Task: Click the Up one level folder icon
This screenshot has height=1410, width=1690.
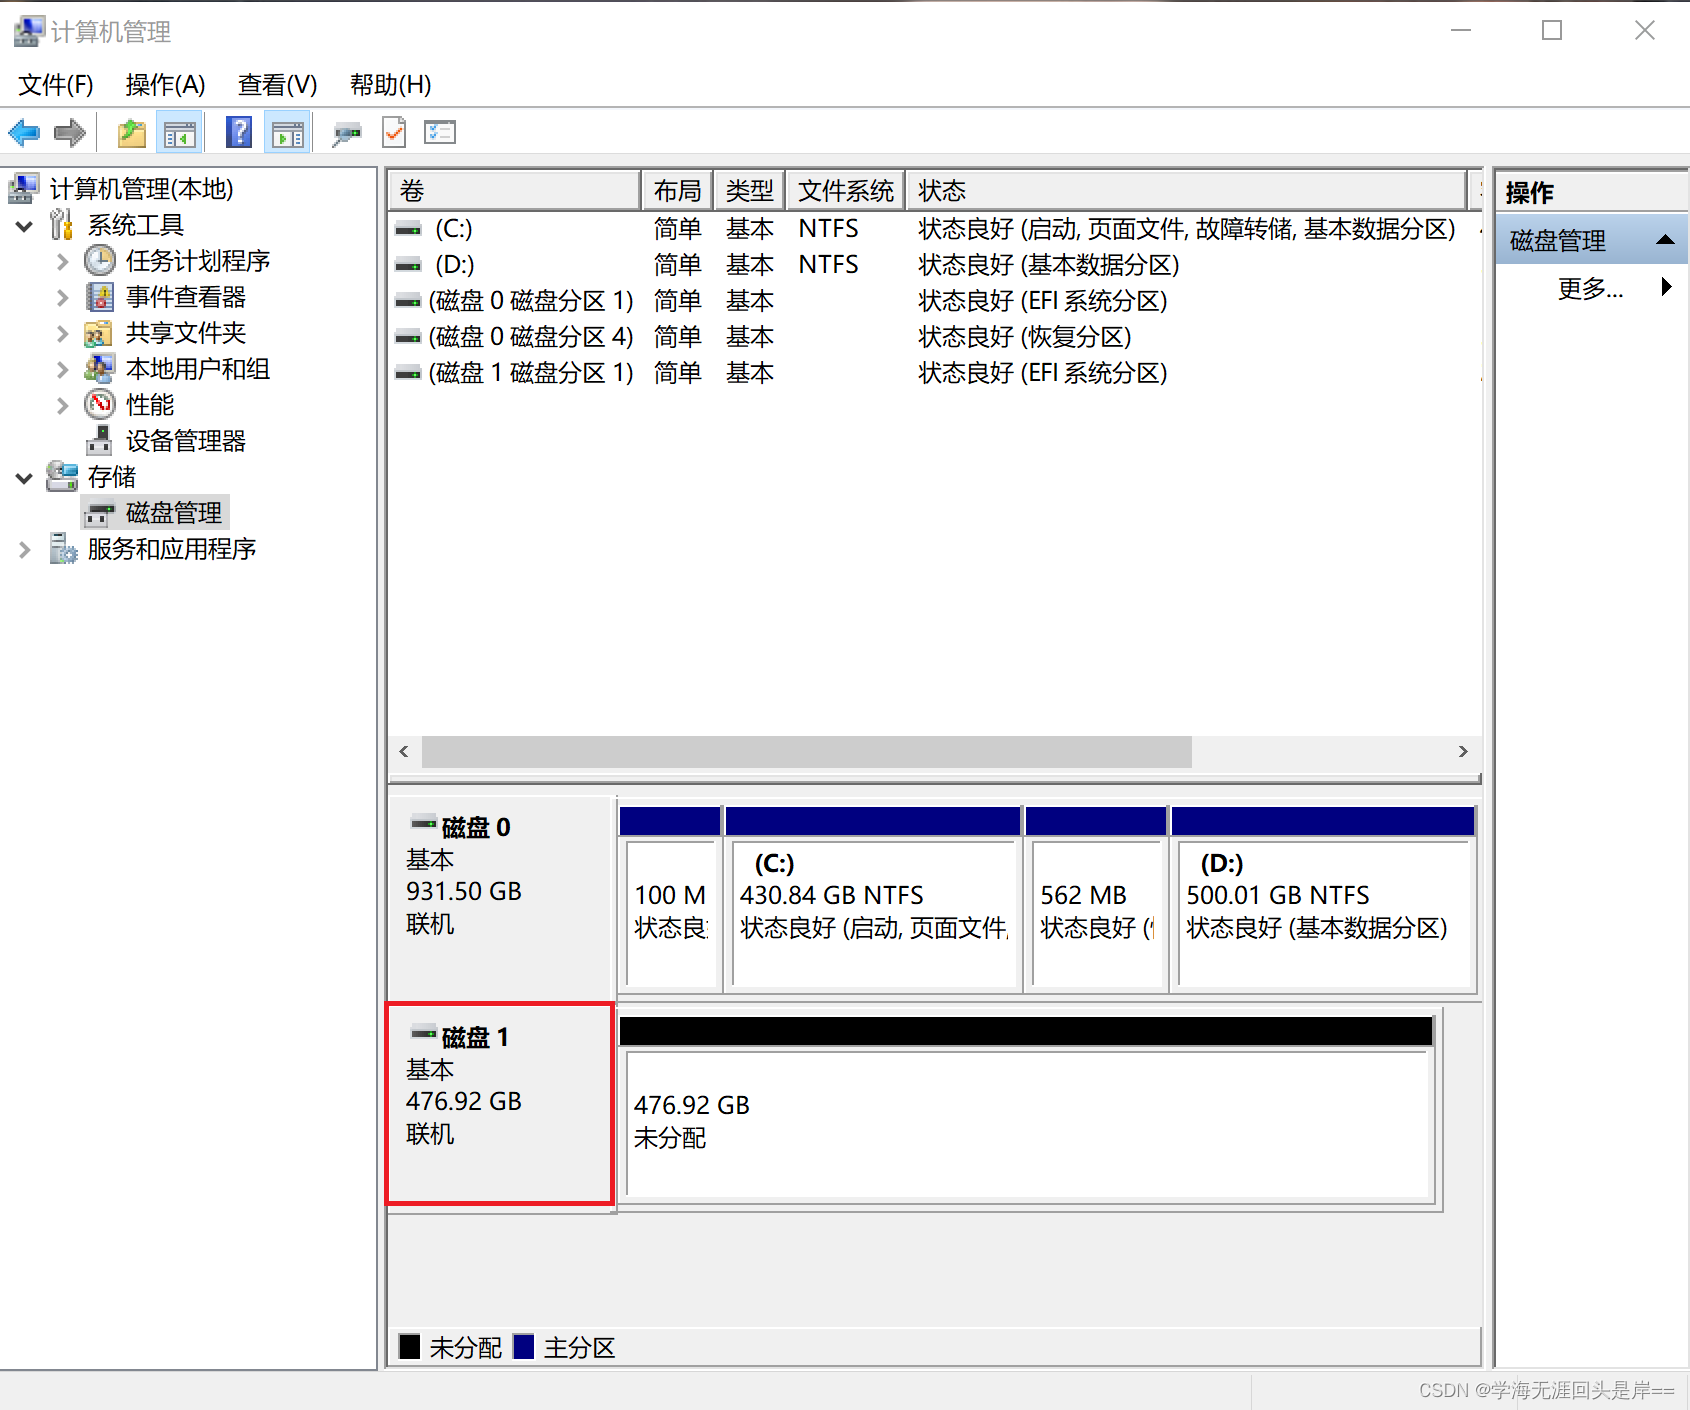Action: click(x=131, y=132)
